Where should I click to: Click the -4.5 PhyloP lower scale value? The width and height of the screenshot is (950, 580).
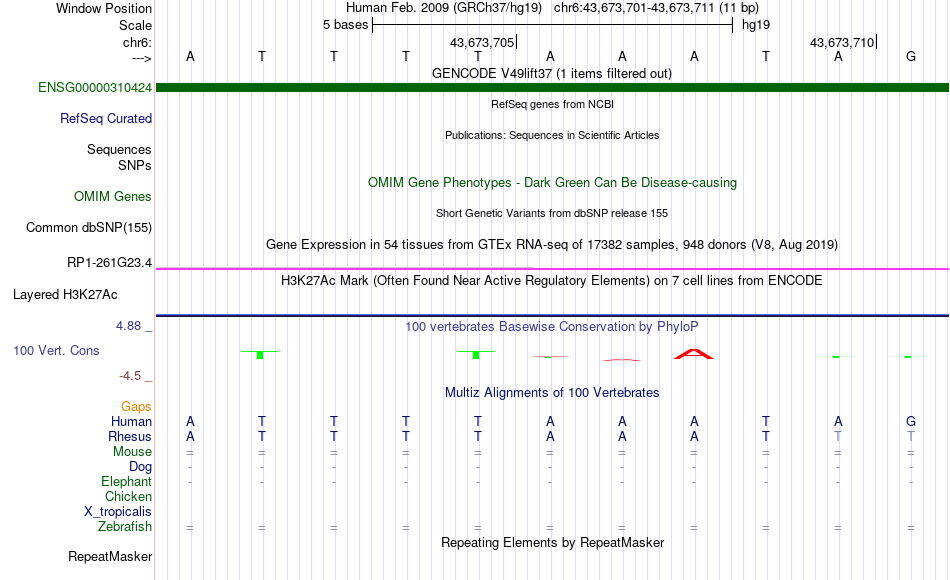tap(130, 376)
